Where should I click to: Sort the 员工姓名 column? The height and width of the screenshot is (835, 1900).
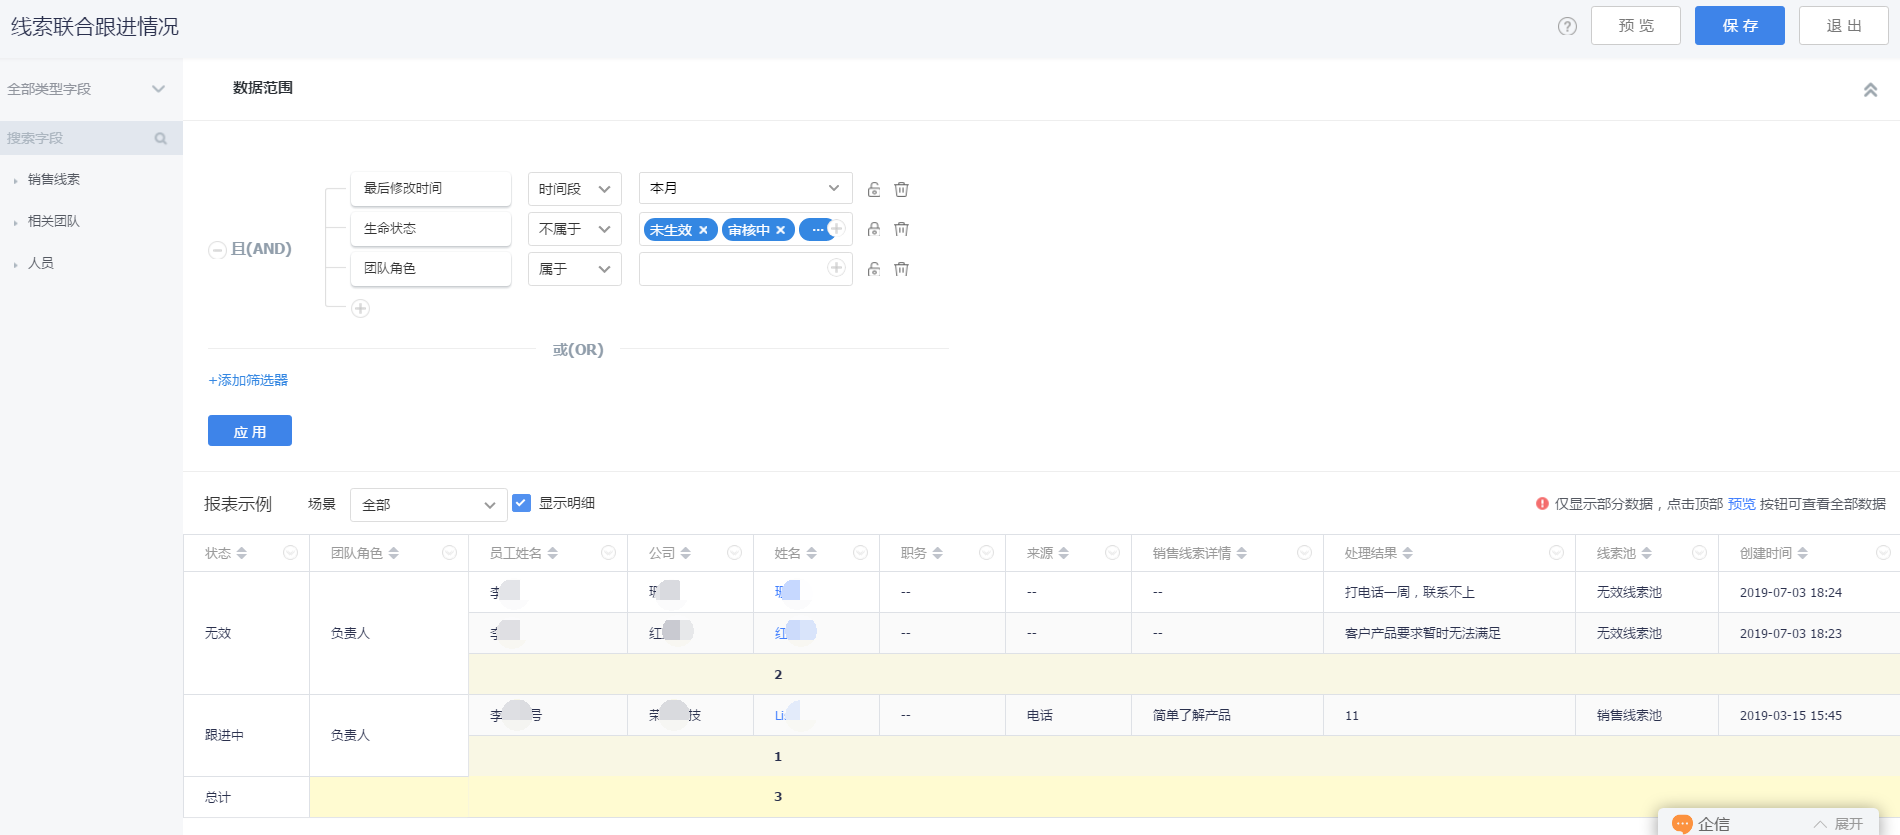tap(553, 553)
